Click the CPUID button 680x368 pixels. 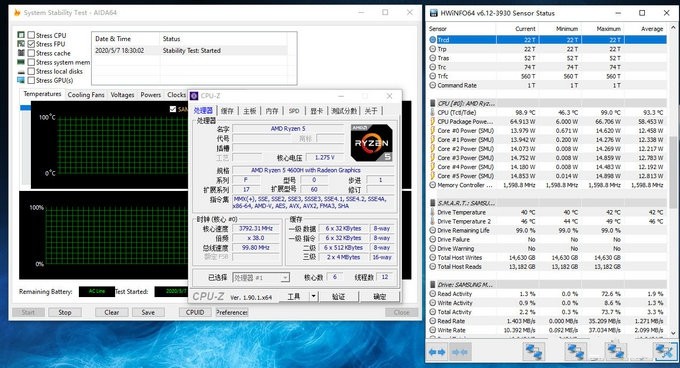click(x=195, y=312)
